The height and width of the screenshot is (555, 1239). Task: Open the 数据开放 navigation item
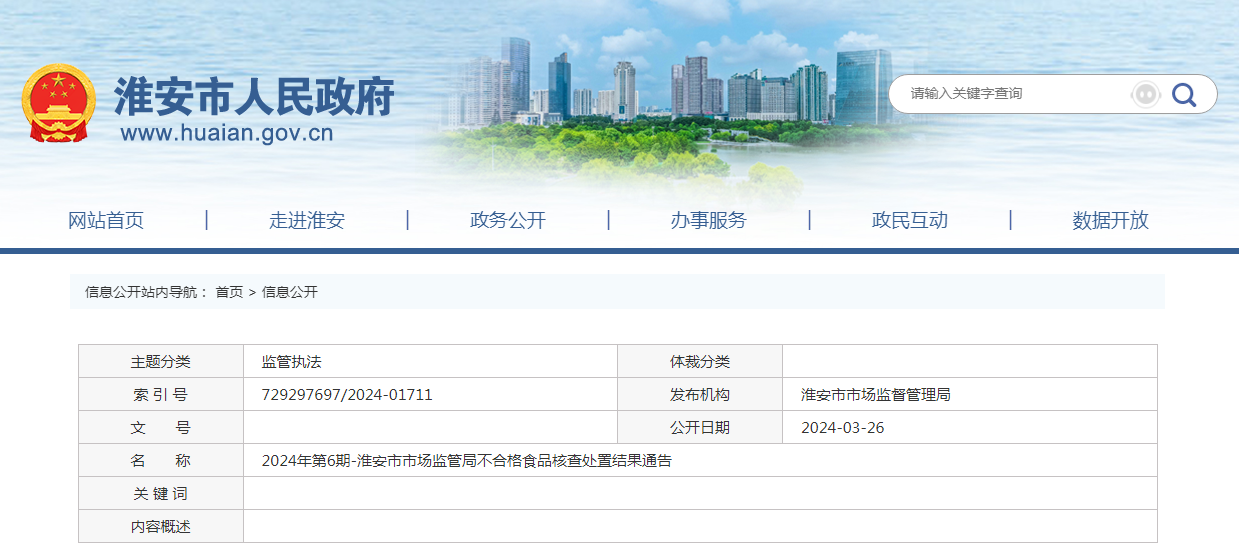(x=1111, y=221)
